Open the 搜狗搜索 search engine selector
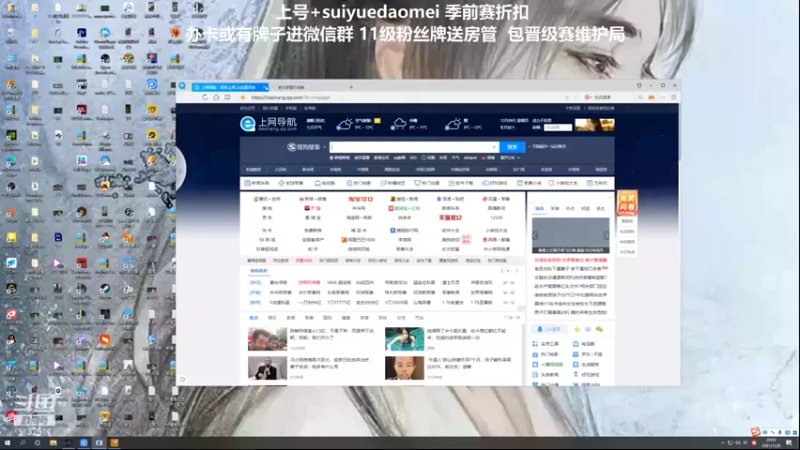Viewport: 800px width, 450px height. (x=306, y=147)
